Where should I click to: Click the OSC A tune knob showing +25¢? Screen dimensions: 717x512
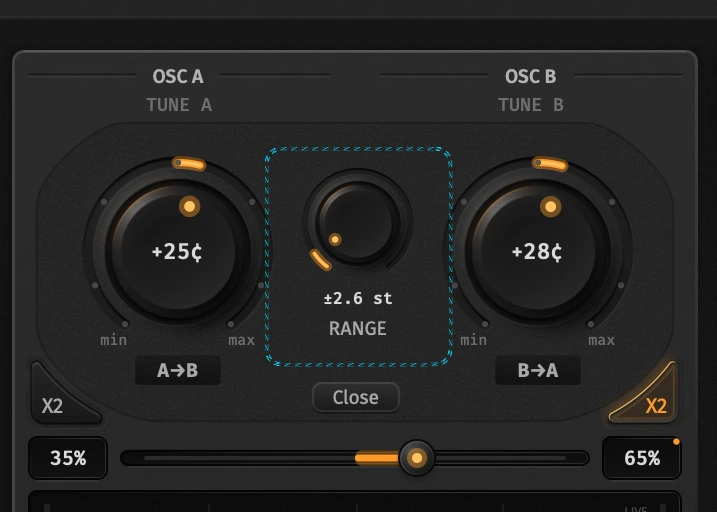pos(177,249)
